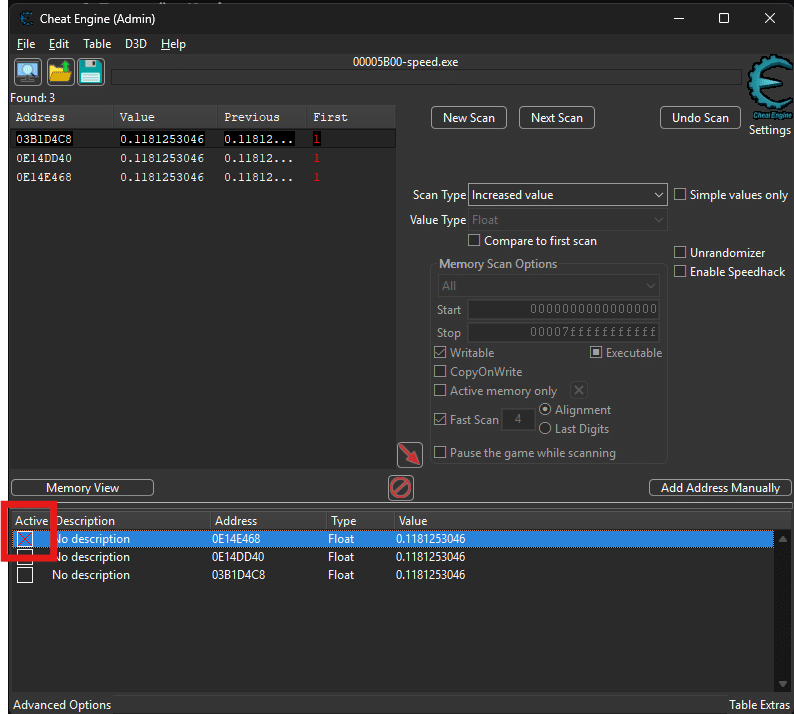Expand the memory region All dropdown

point(548,286)
